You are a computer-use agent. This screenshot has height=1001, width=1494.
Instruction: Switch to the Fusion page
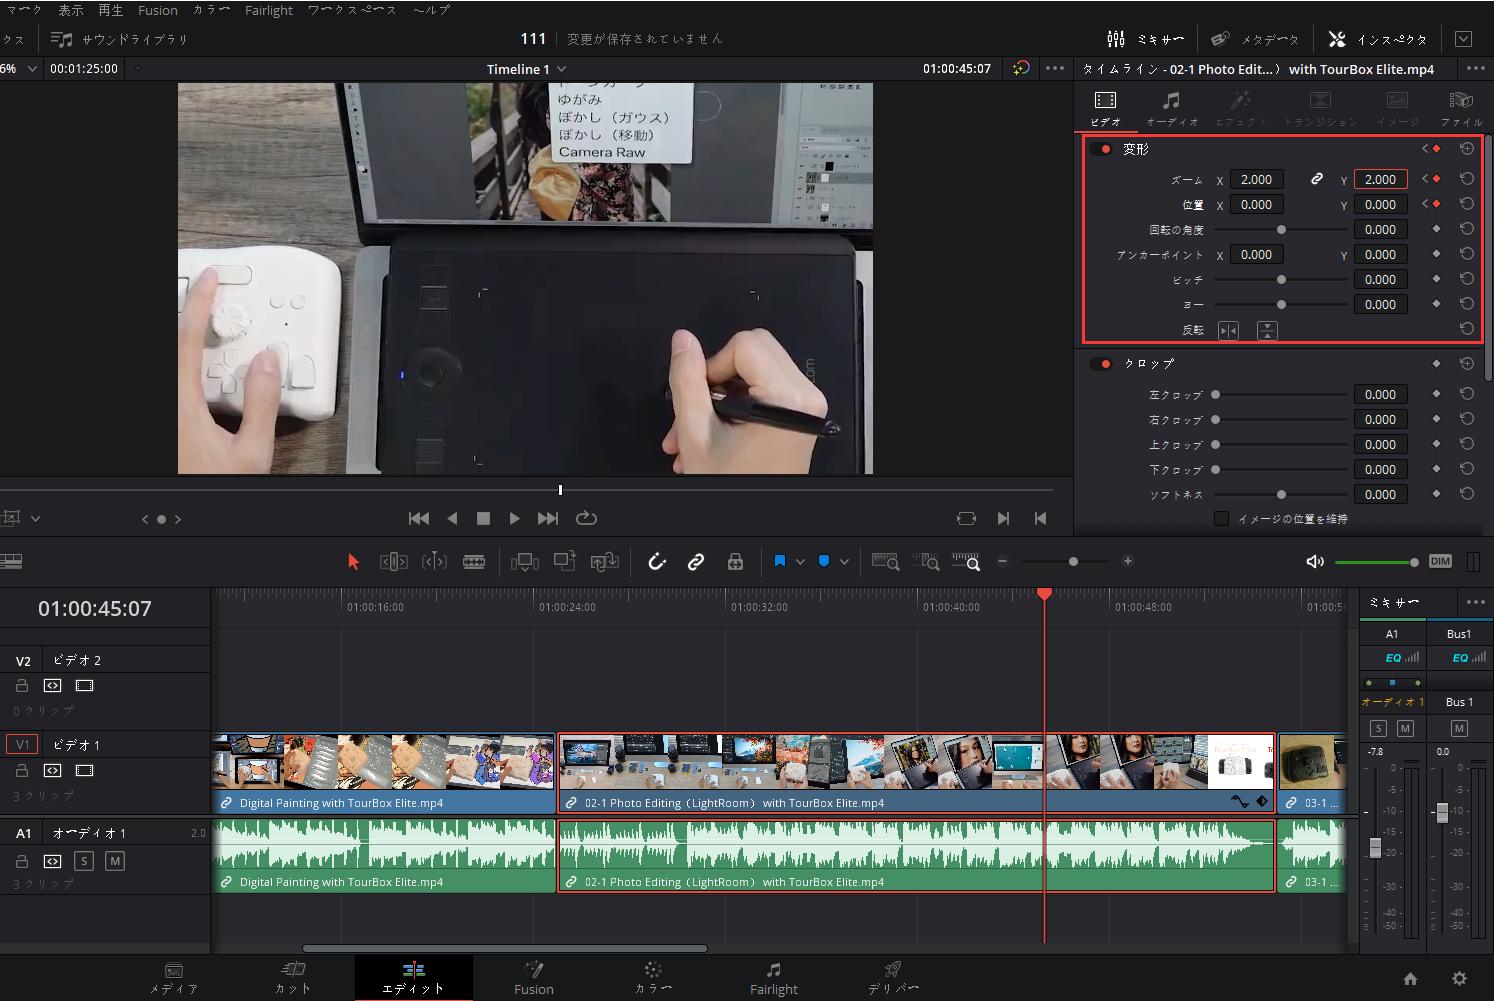[x=534, y=978]
